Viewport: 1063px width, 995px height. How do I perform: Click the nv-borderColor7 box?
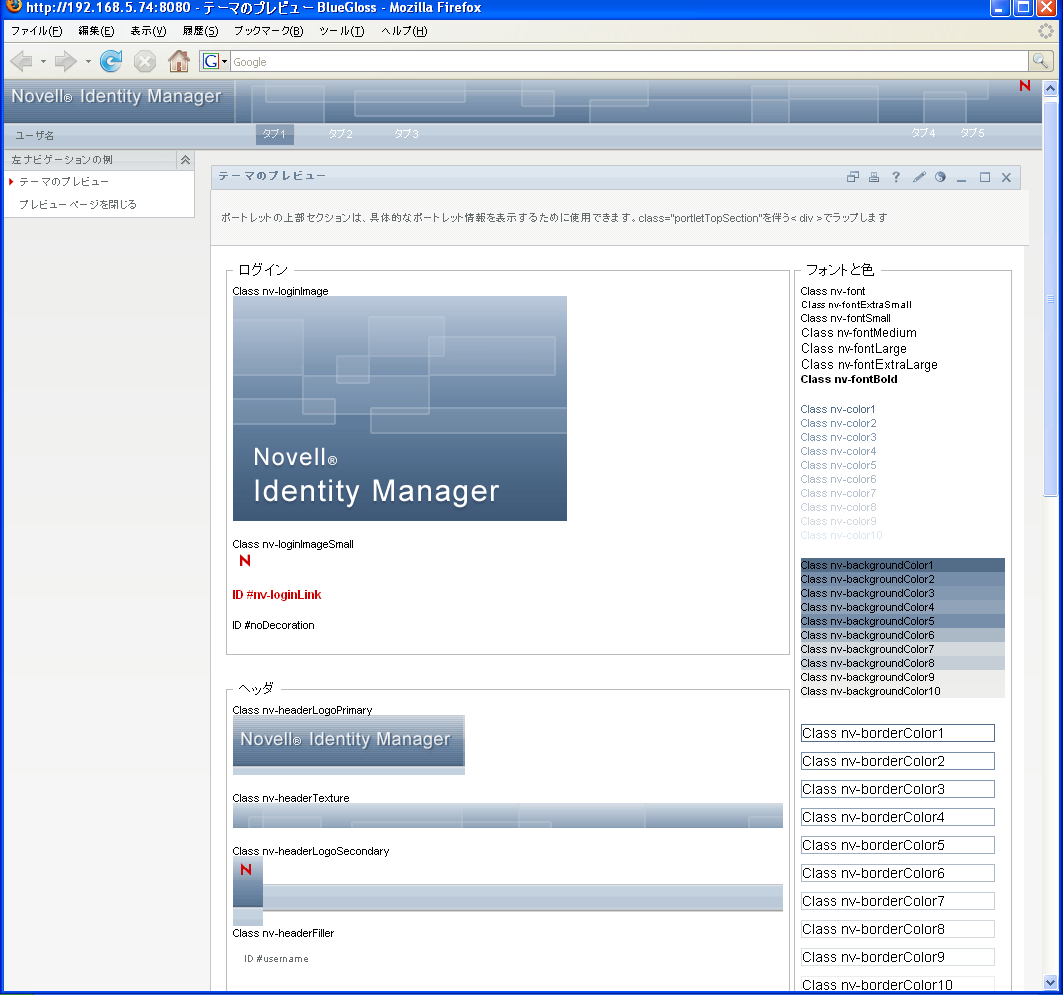(x=898, y=901)
